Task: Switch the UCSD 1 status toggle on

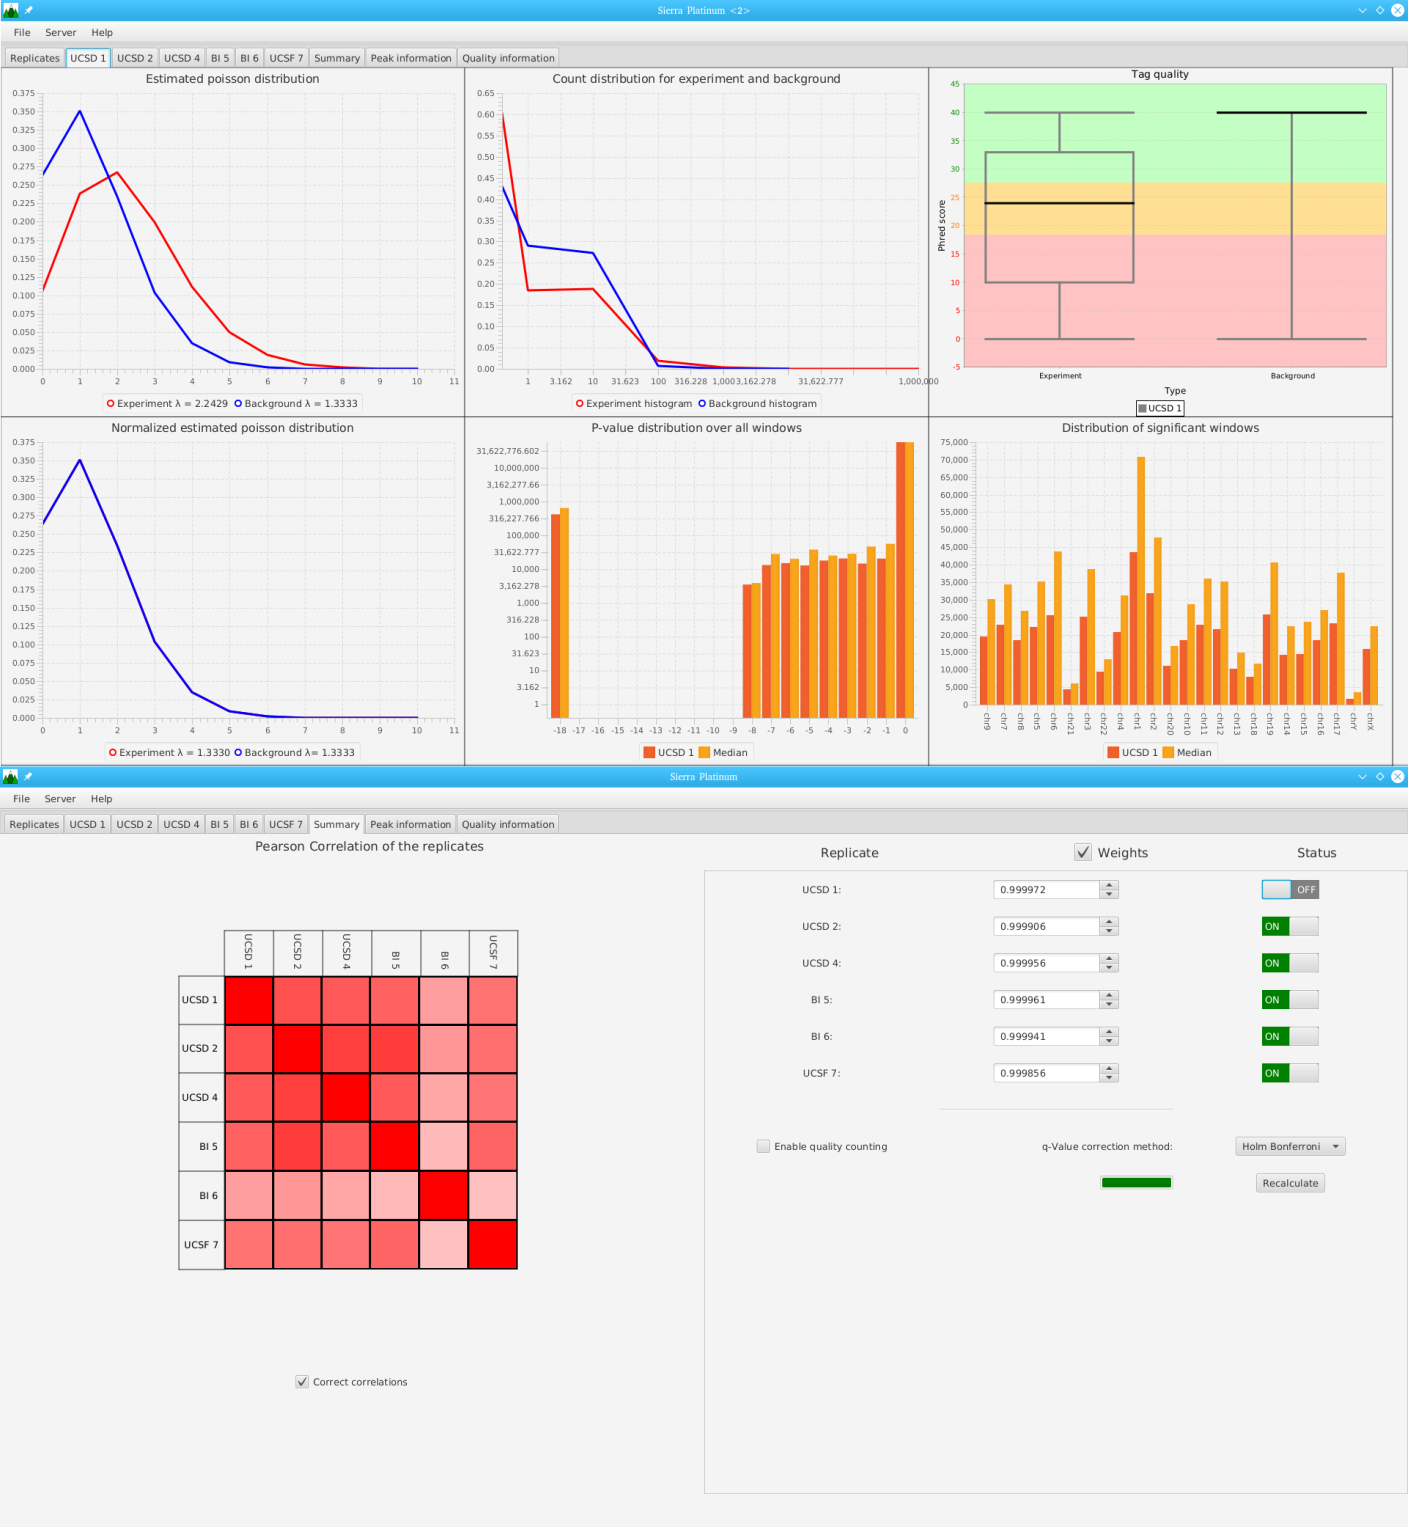Action: 1289,890
